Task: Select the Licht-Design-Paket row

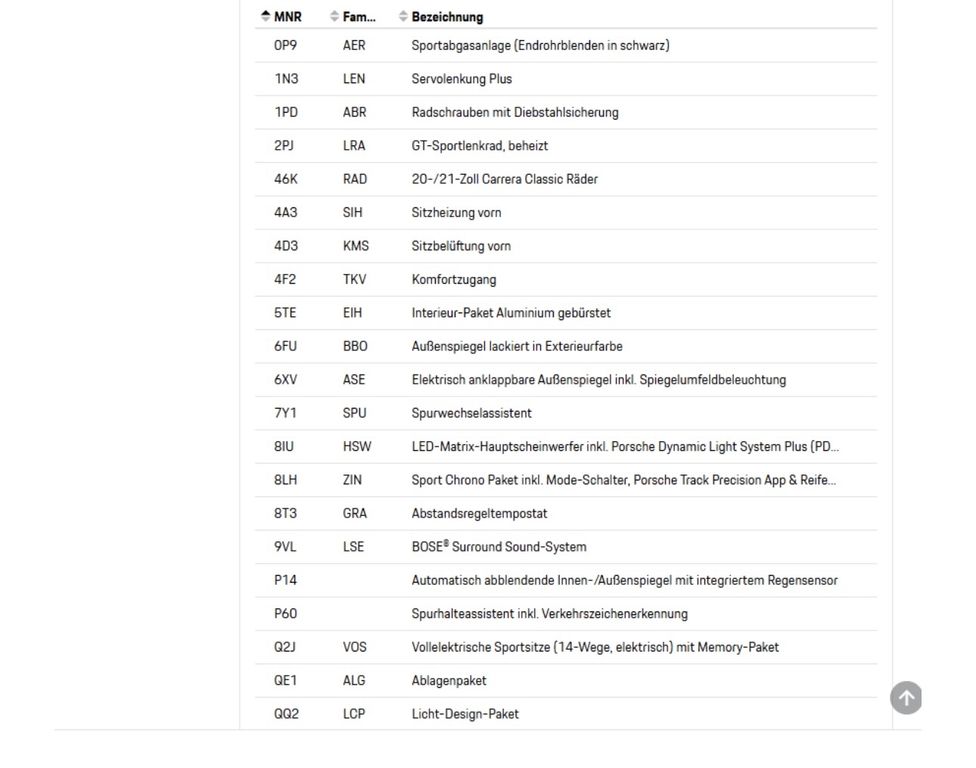Action: 566,714
